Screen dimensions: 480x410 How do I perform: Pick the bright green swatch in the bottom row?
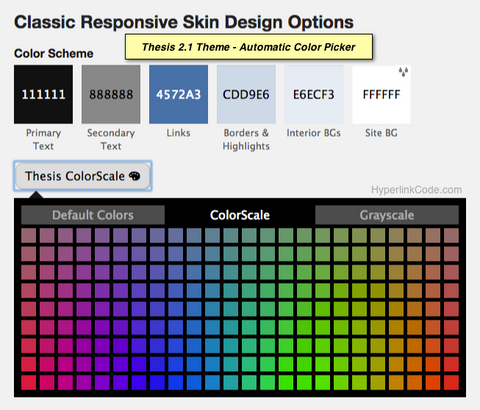coord(286,382)
